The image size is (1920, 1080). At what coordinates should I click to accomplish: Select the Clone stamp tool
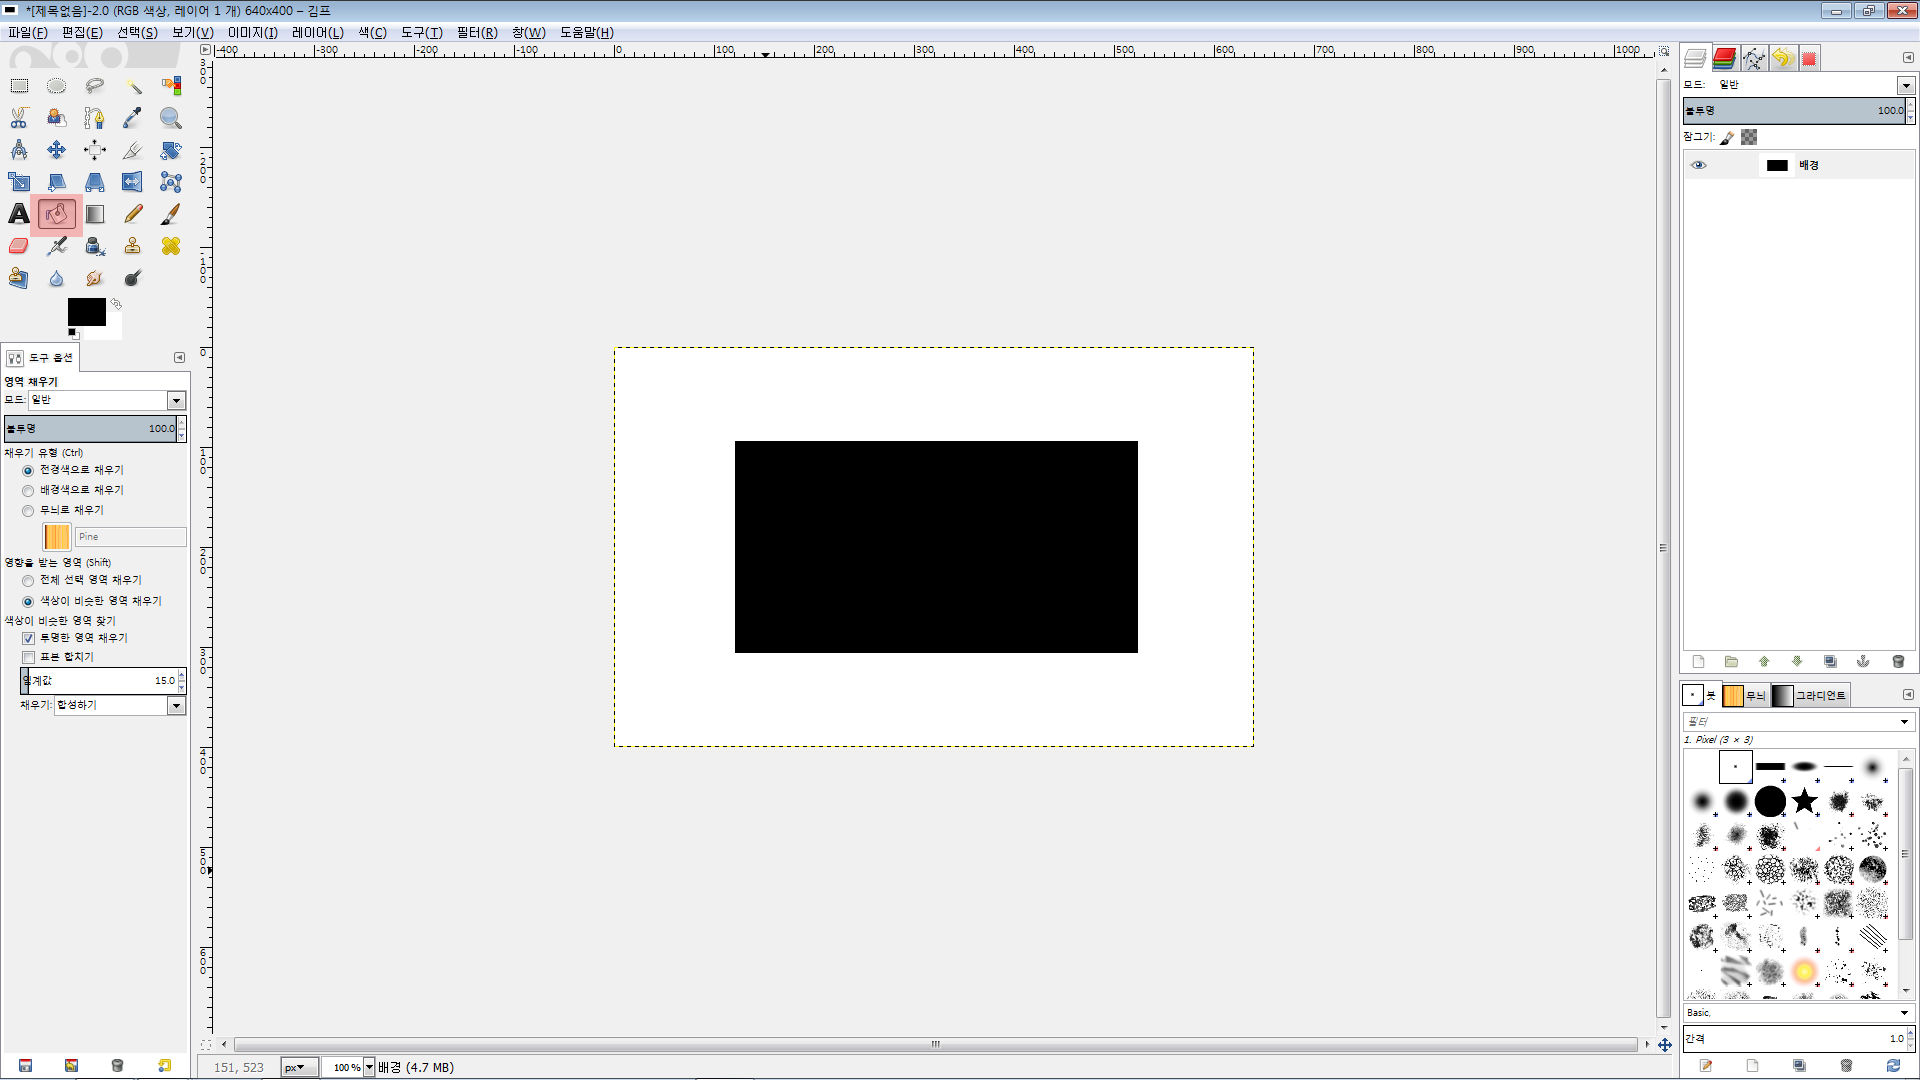tap(133, 246)
